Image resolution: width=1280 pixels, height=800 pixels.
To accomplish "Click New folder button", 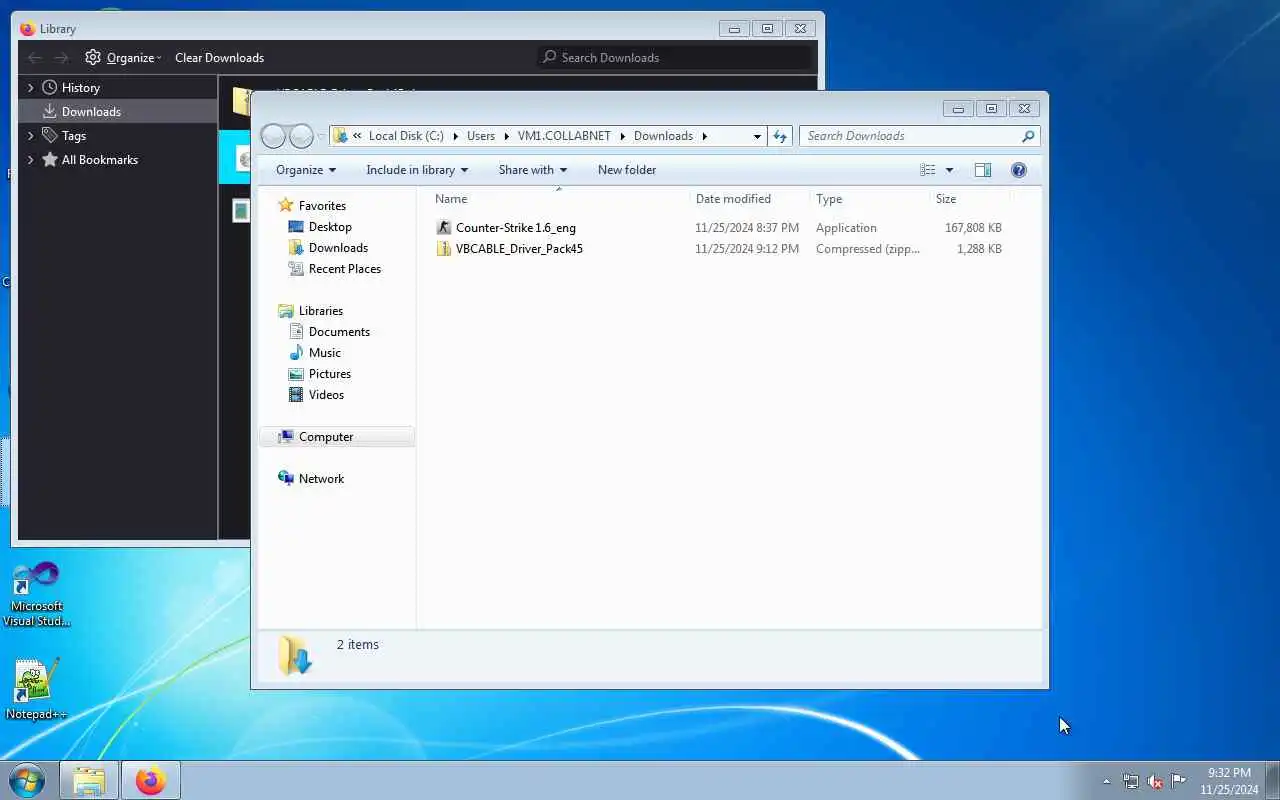I will pyautogui.click(x=627, y=170).
